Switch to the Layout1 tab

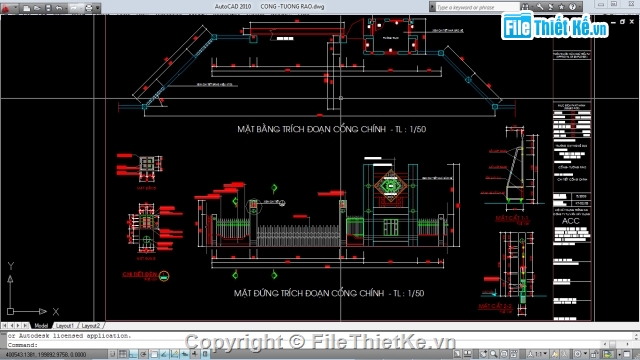[64, 326]
